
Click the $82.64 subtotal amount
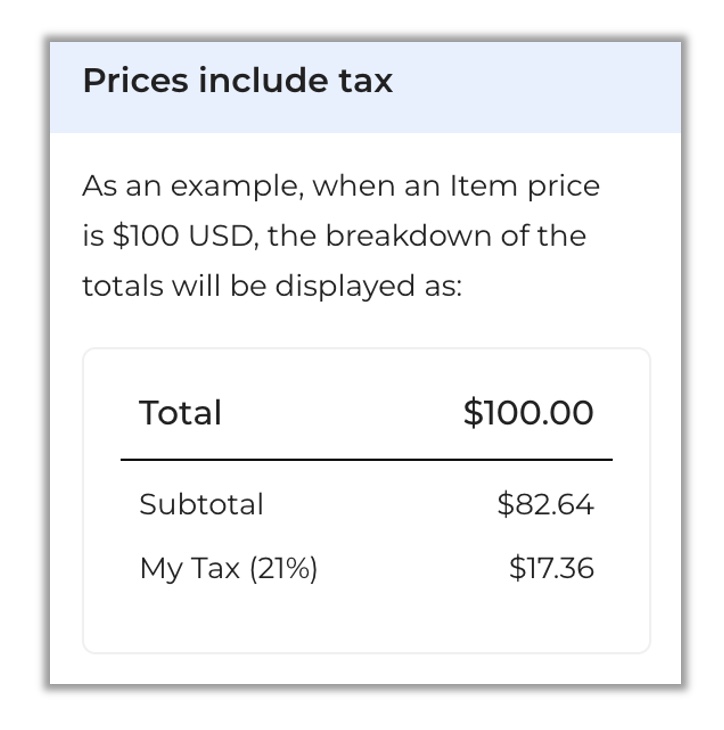(x=546, y=504)
